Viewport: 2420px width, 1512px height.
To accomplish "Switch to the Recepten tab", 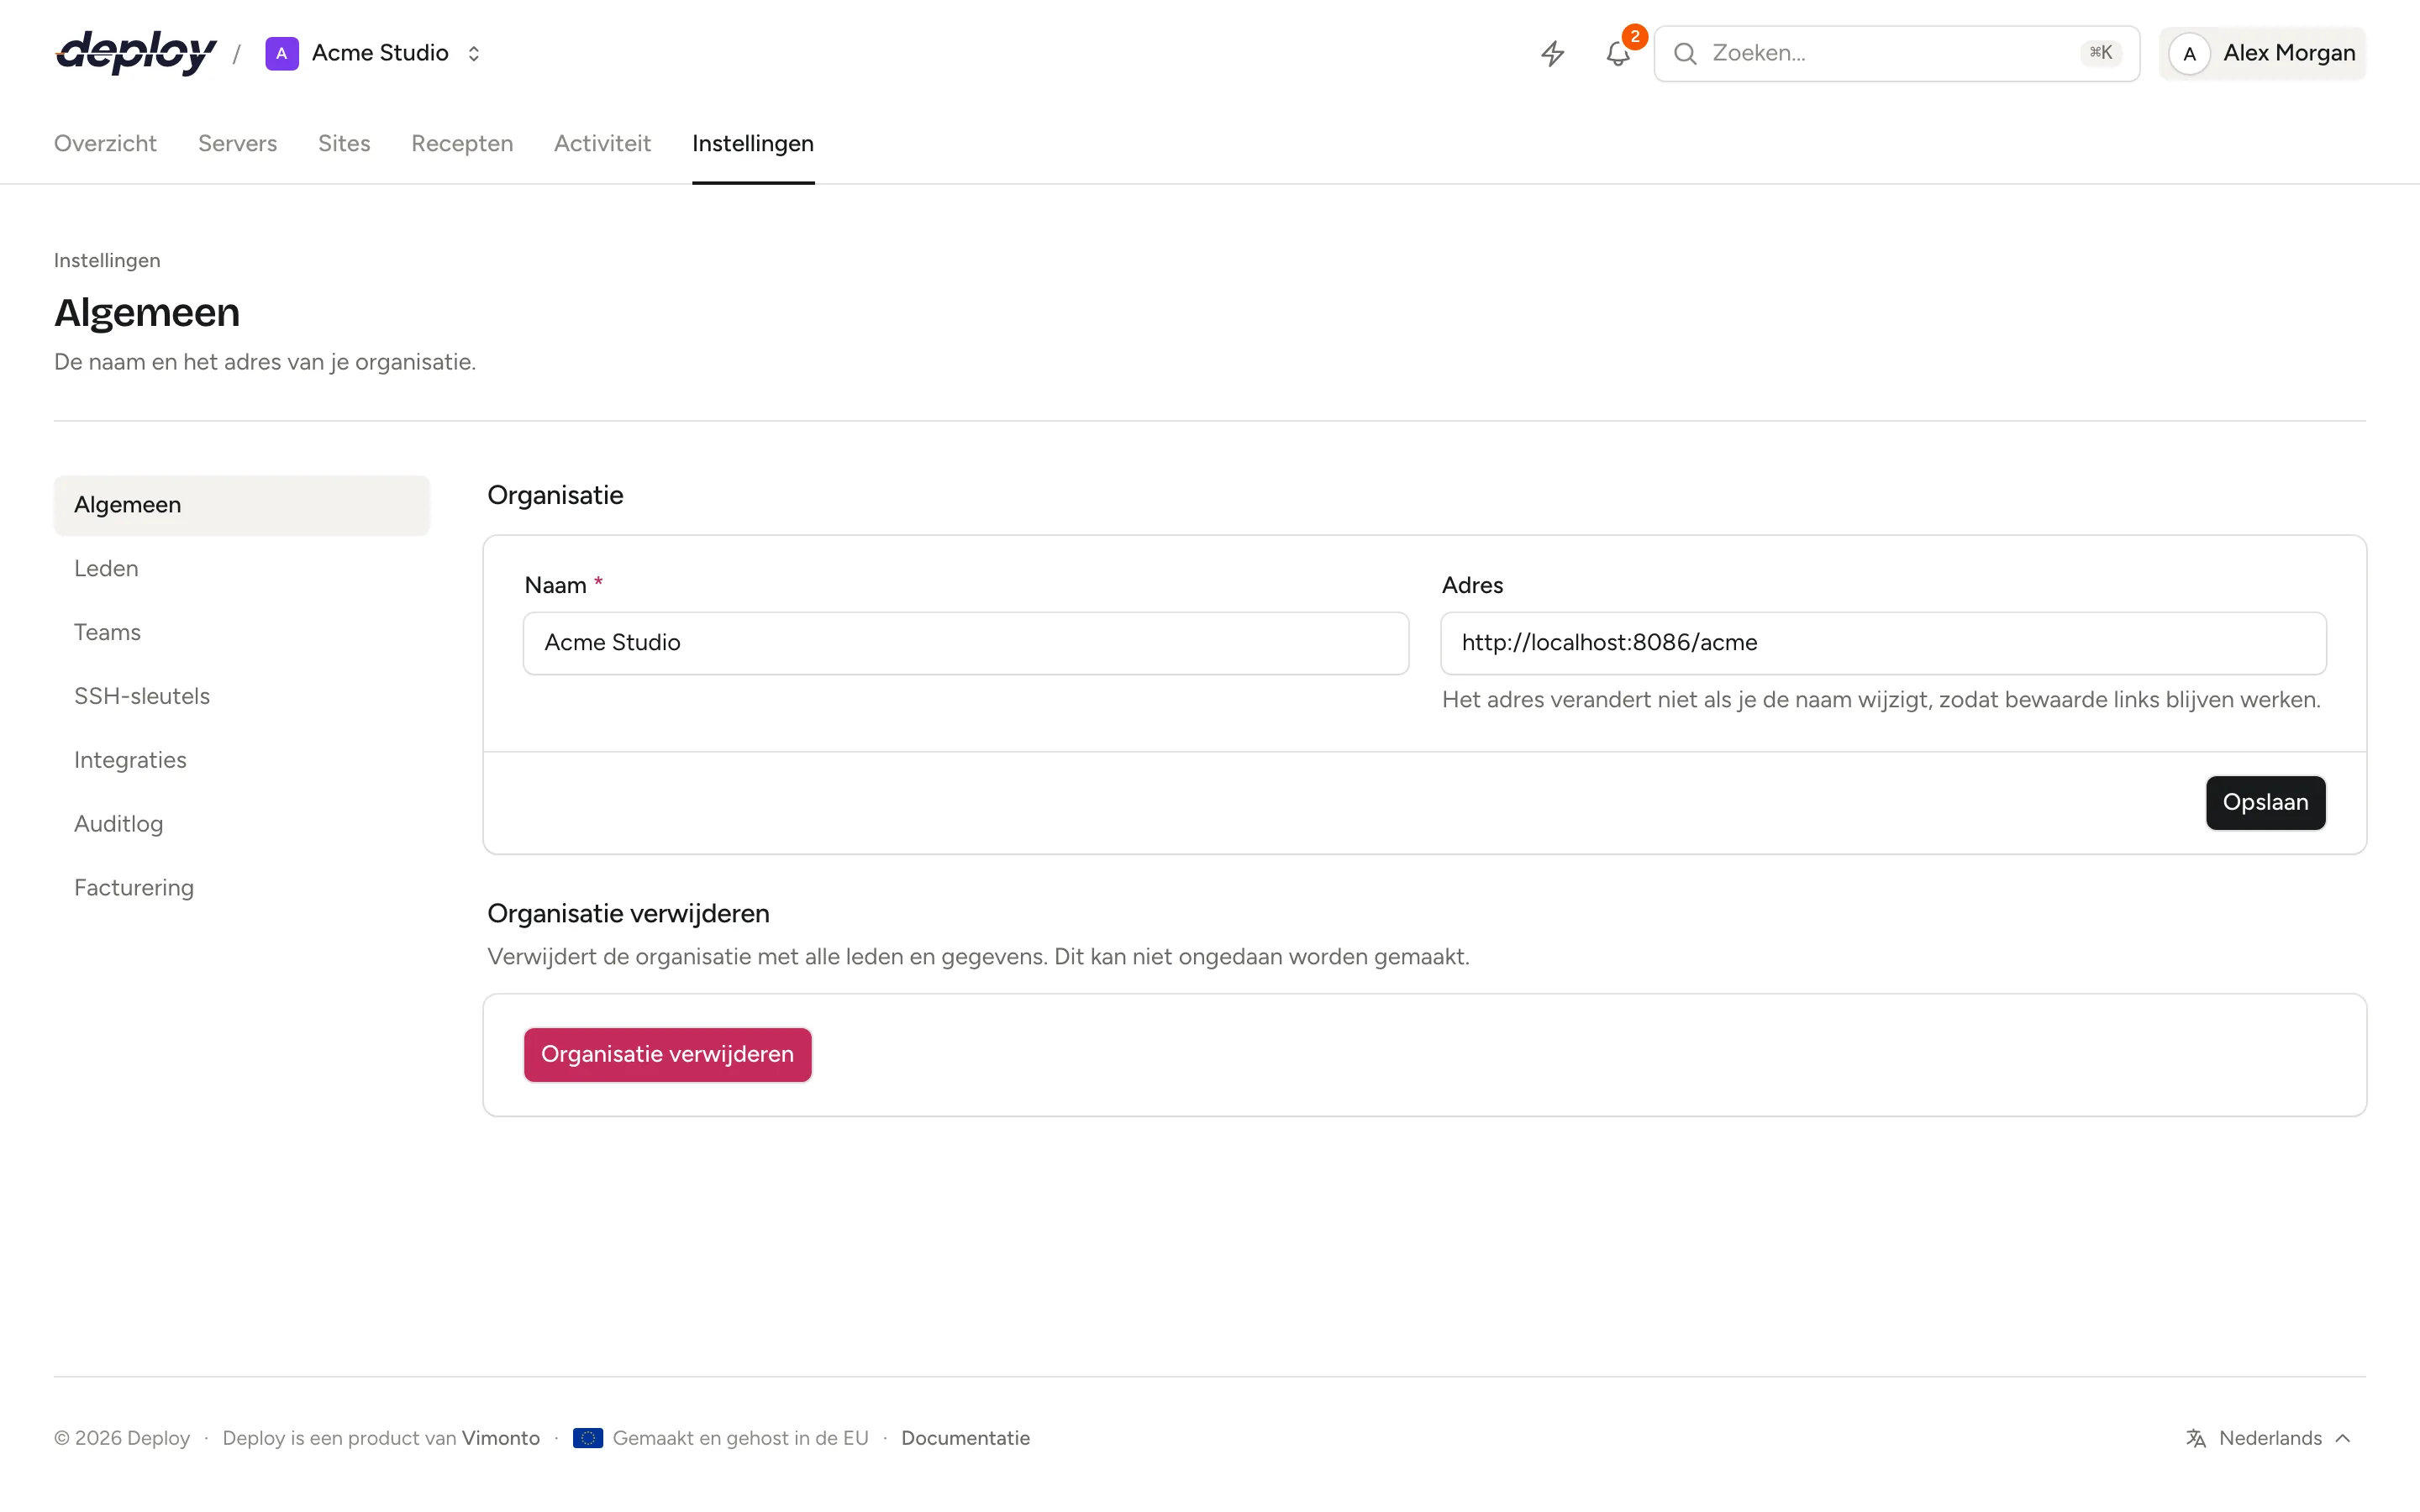I will tap(462, 143).
